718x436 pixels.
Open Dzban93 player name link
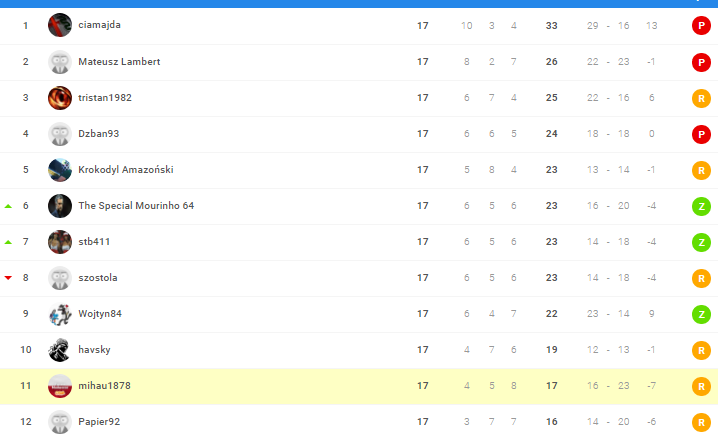(99, 134)
